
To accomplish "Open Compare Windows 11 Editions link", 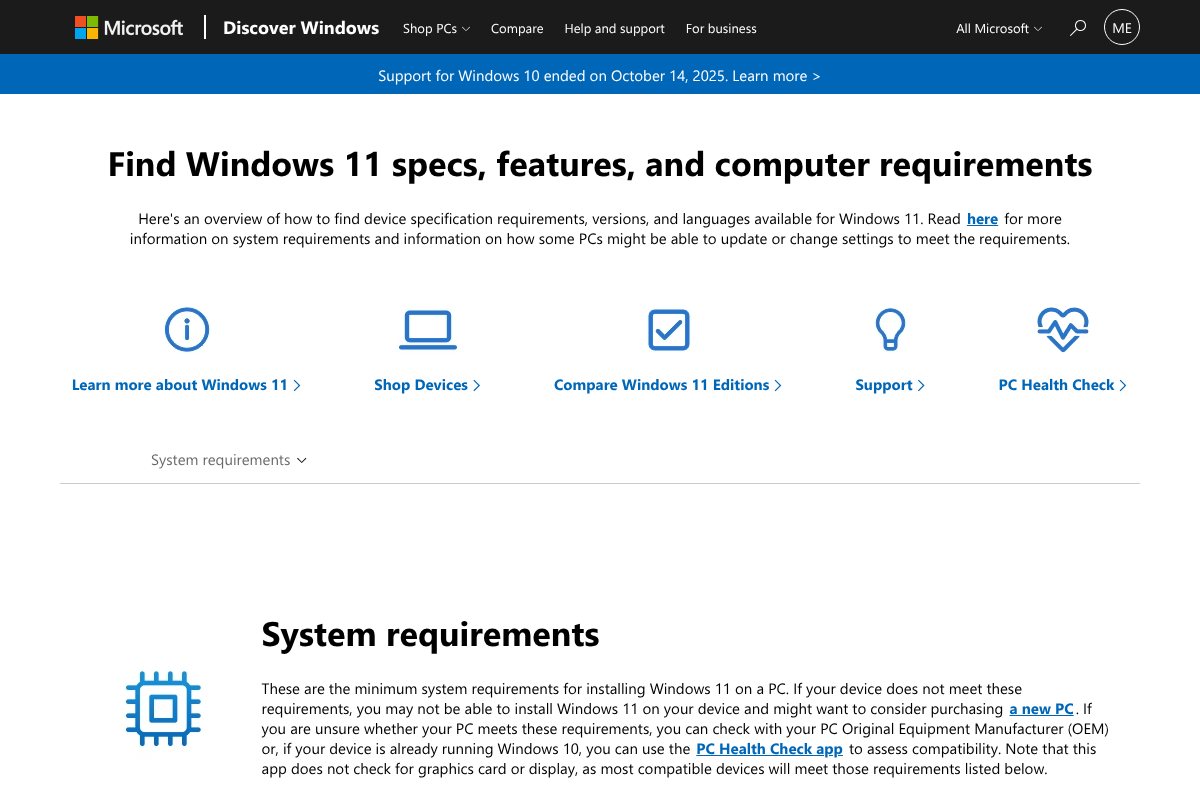I will [668, 385].
